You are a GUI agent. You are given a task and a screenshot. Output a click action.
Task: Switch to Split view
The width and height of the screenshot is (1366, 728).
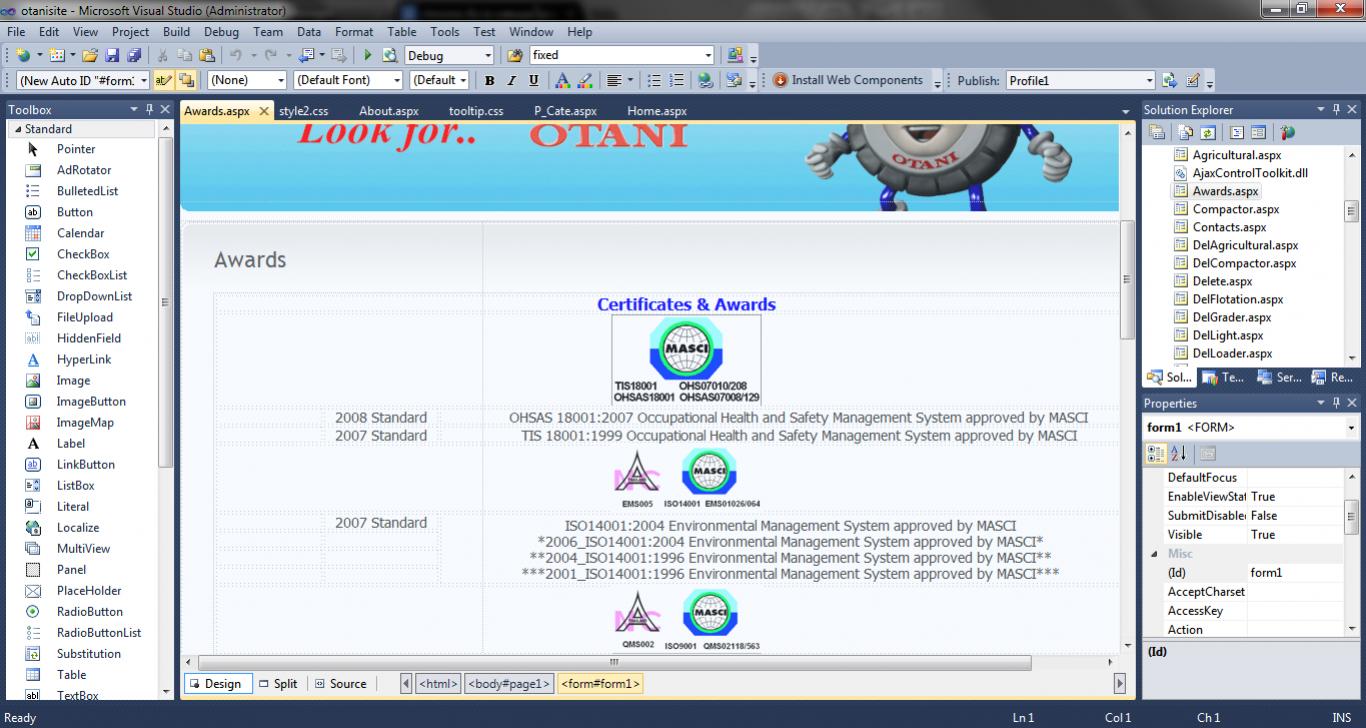pyautogui.click(x=277, y=684)
